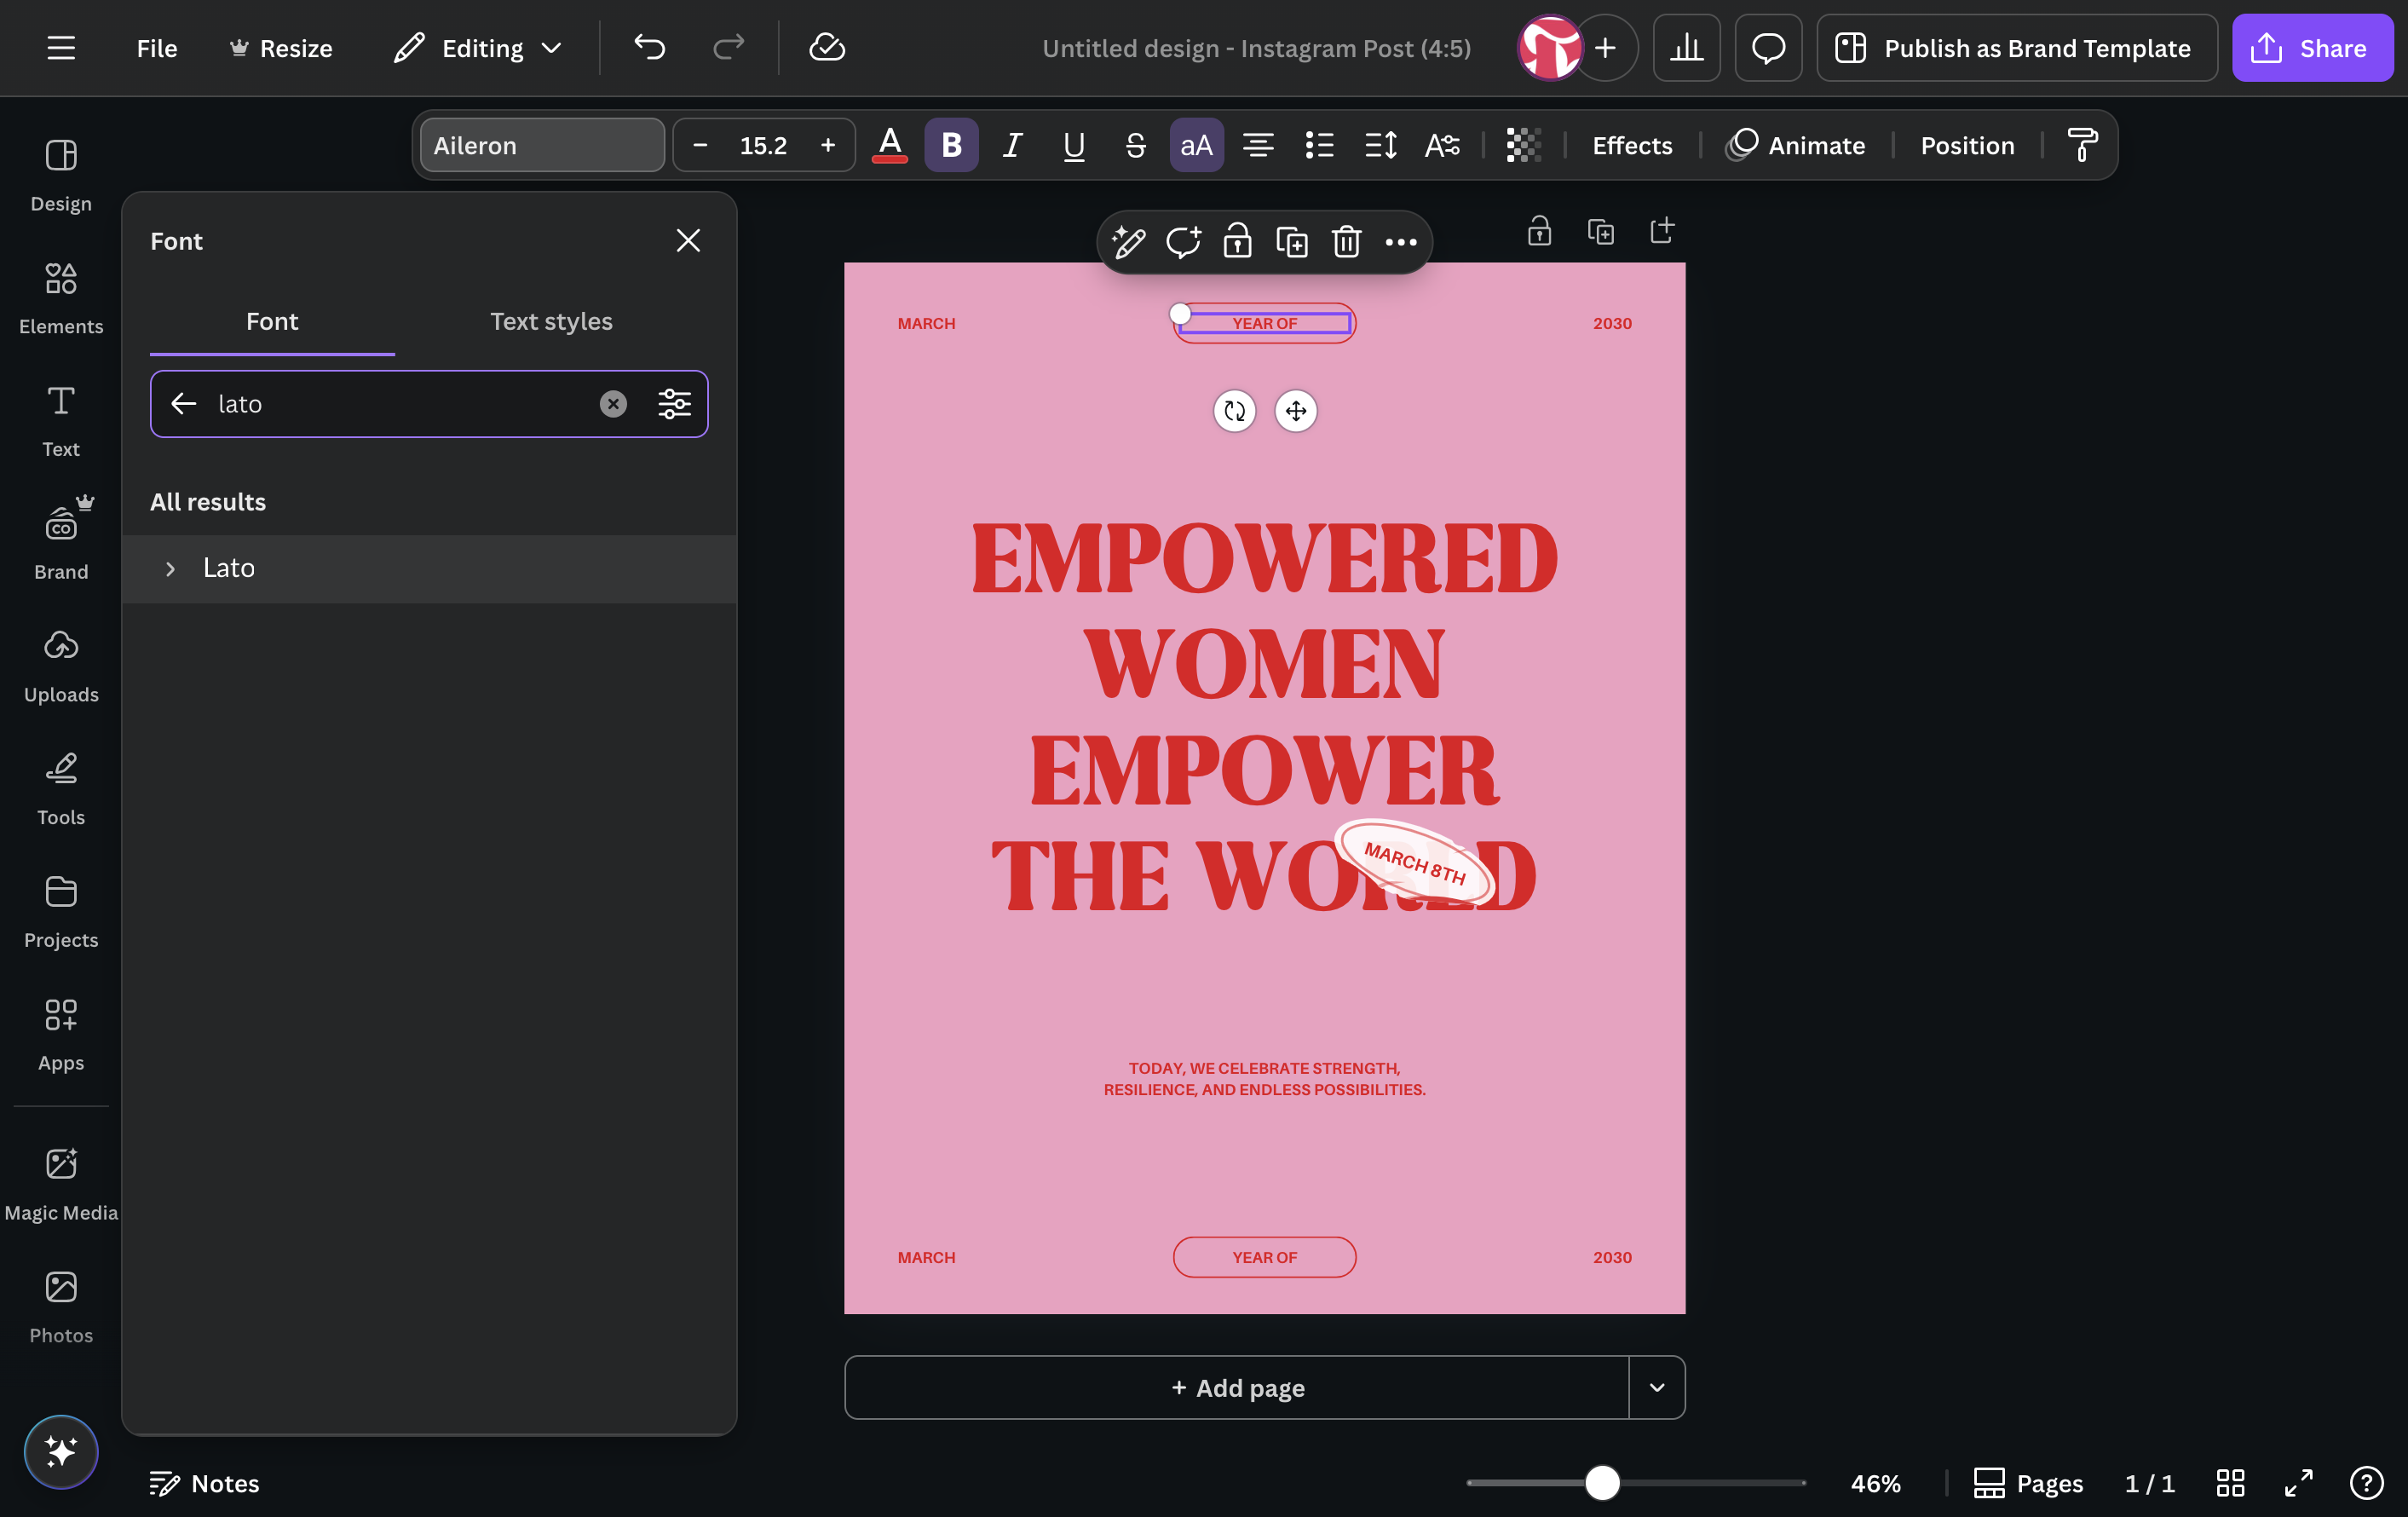Screen dimensions: 2408x1517
Task: Toggle underline formatting
Action: [1074, 145]
